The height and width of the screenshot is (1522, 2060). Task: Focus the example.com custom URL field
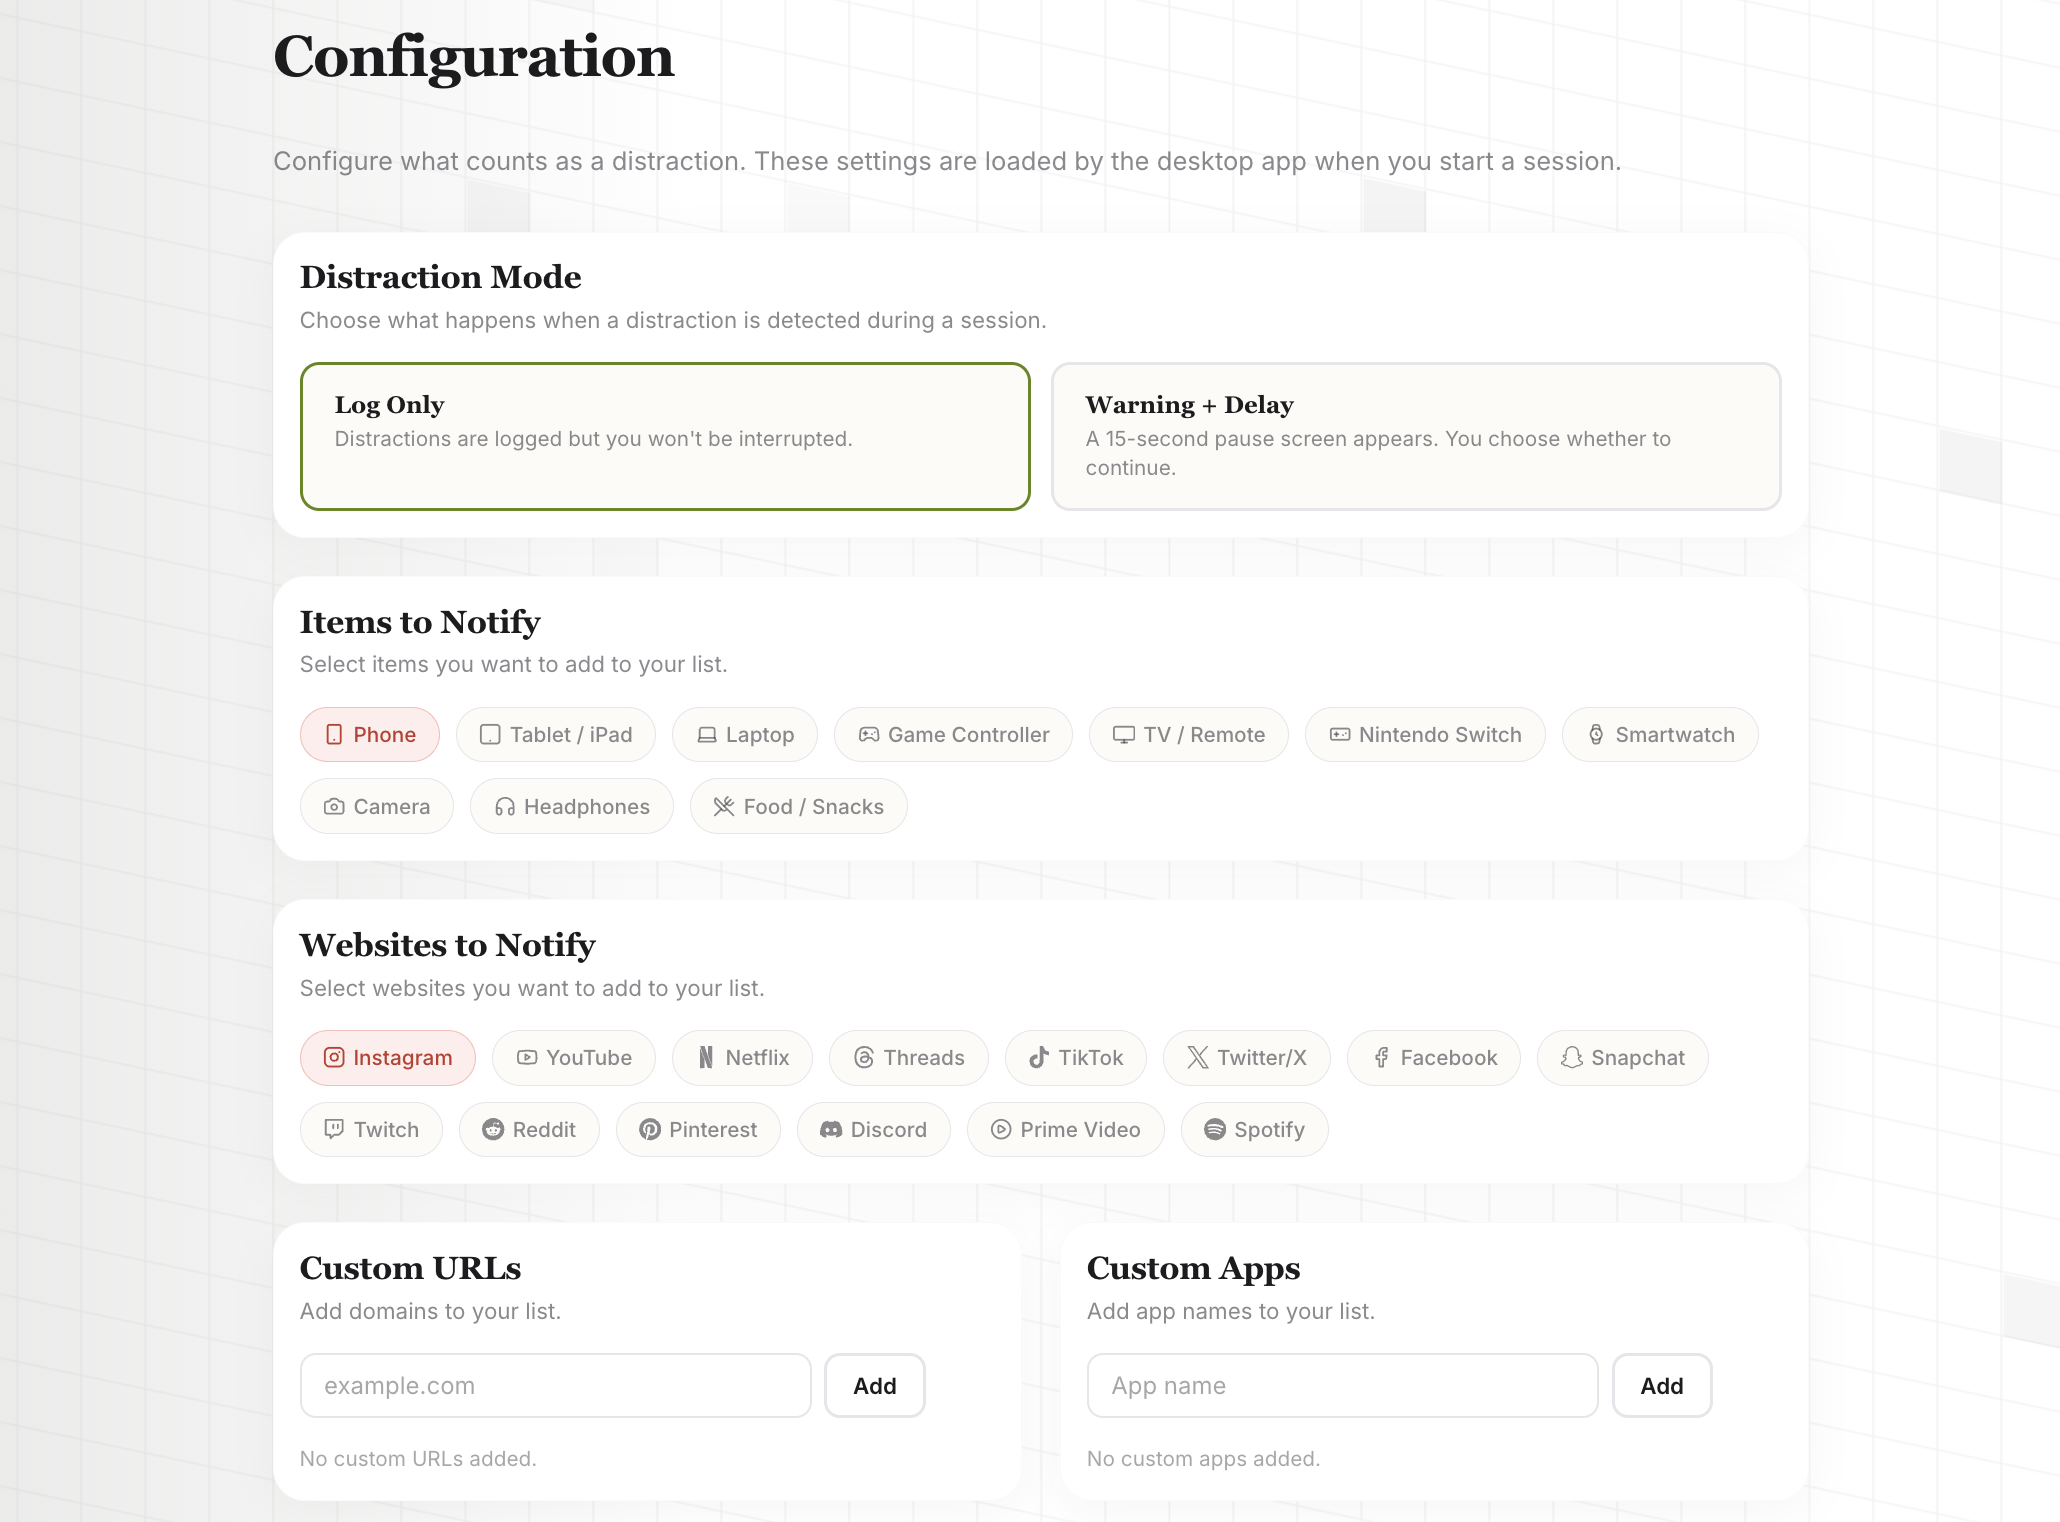(x=556, y=1386)
